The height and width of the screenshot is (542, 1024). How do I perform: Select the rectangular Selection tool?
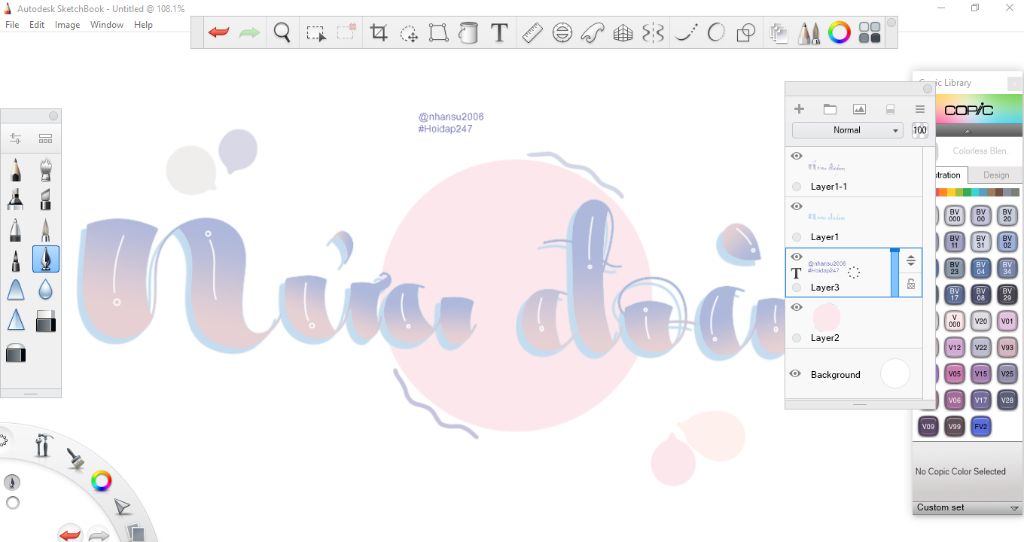(315, 33)
